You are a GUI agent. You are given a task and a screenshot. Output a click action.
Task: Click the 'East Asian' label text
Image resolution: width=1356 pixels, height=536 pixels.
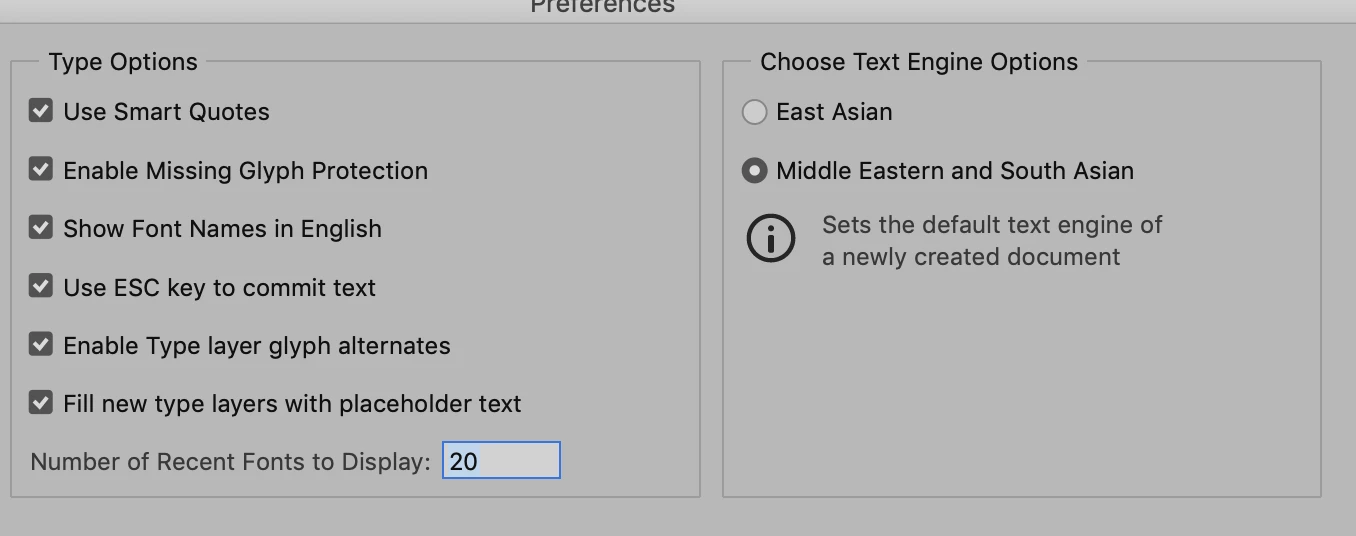point(834,112)
